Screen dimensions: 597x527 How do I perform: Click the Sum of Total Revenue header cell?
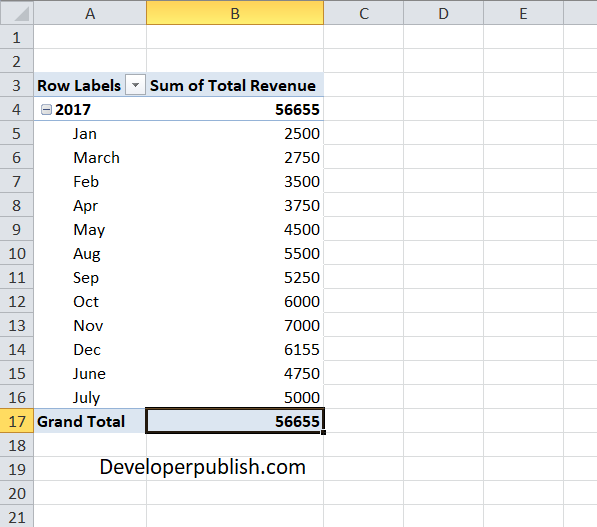pyautogui.click(x=235, y=85)
